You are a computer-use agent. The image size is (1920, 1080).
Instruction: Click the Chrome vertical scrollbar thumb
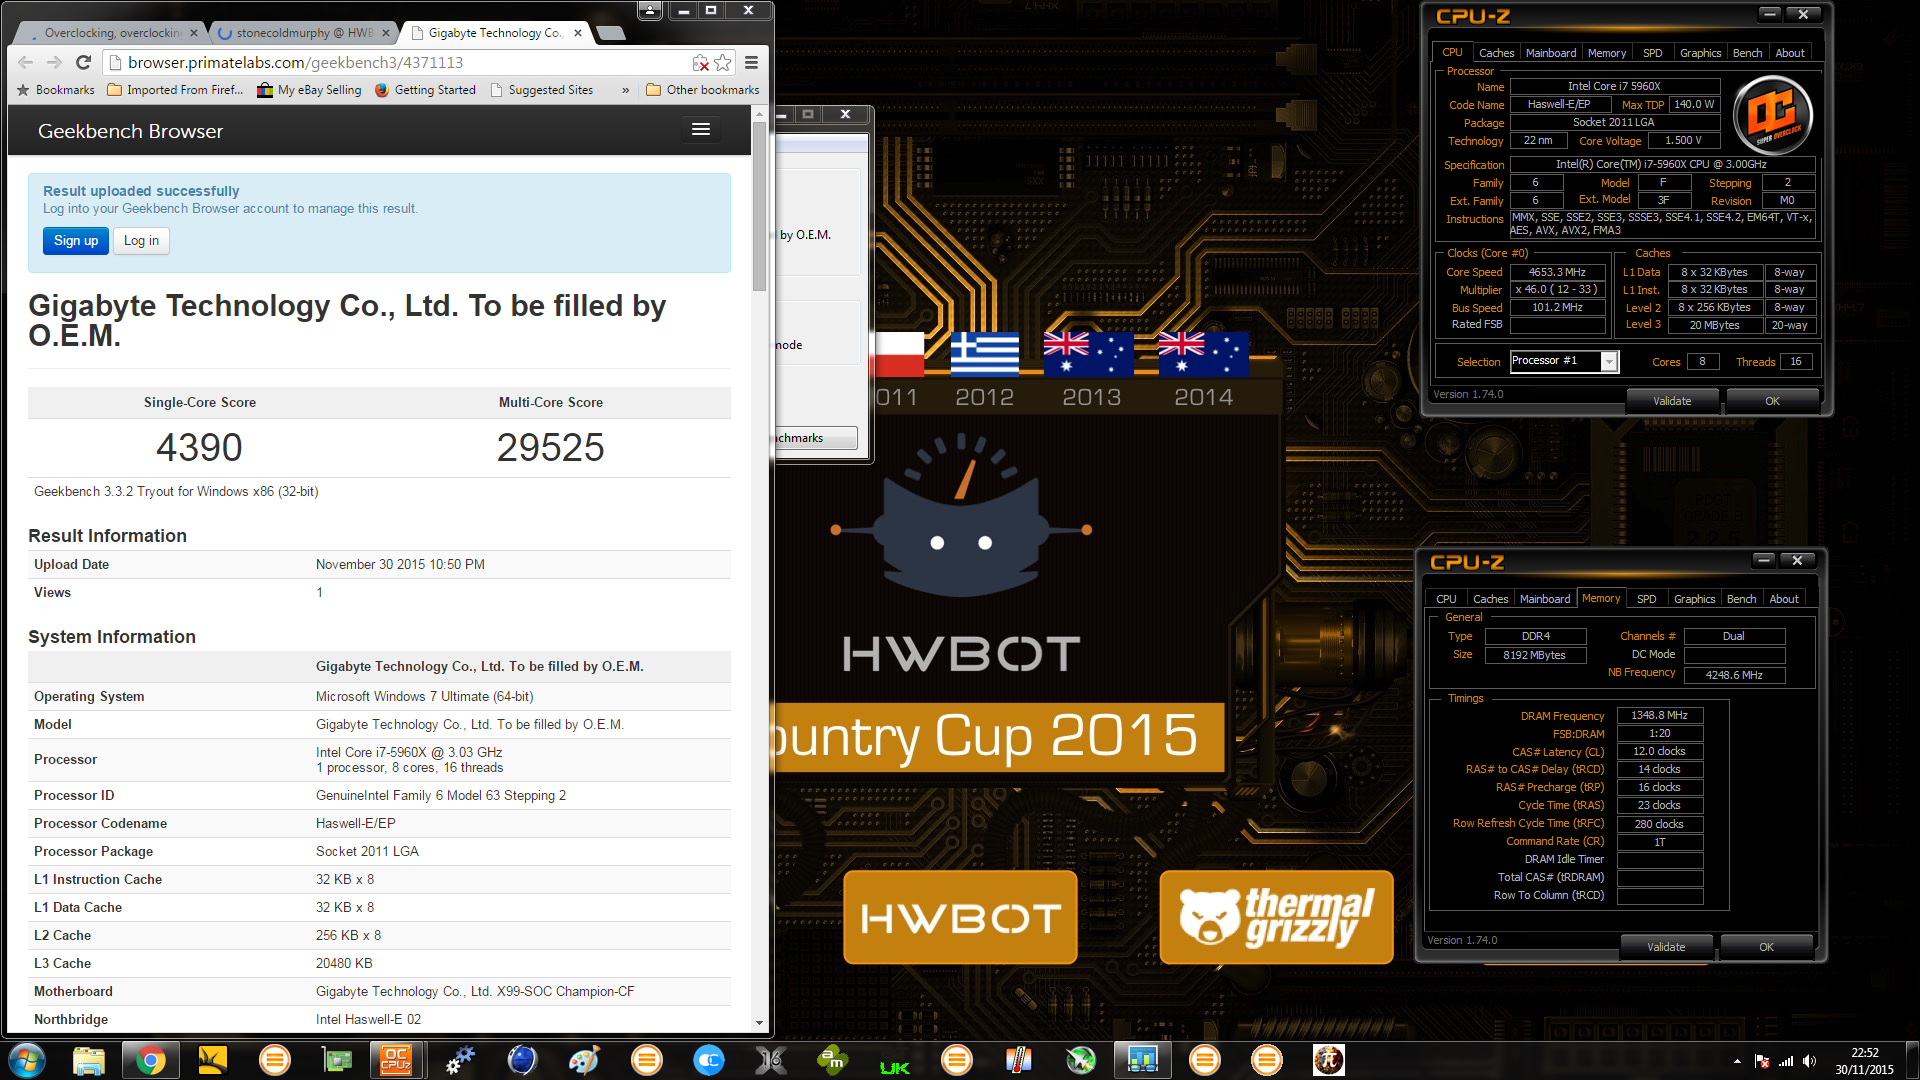click(x=759, y=207)
